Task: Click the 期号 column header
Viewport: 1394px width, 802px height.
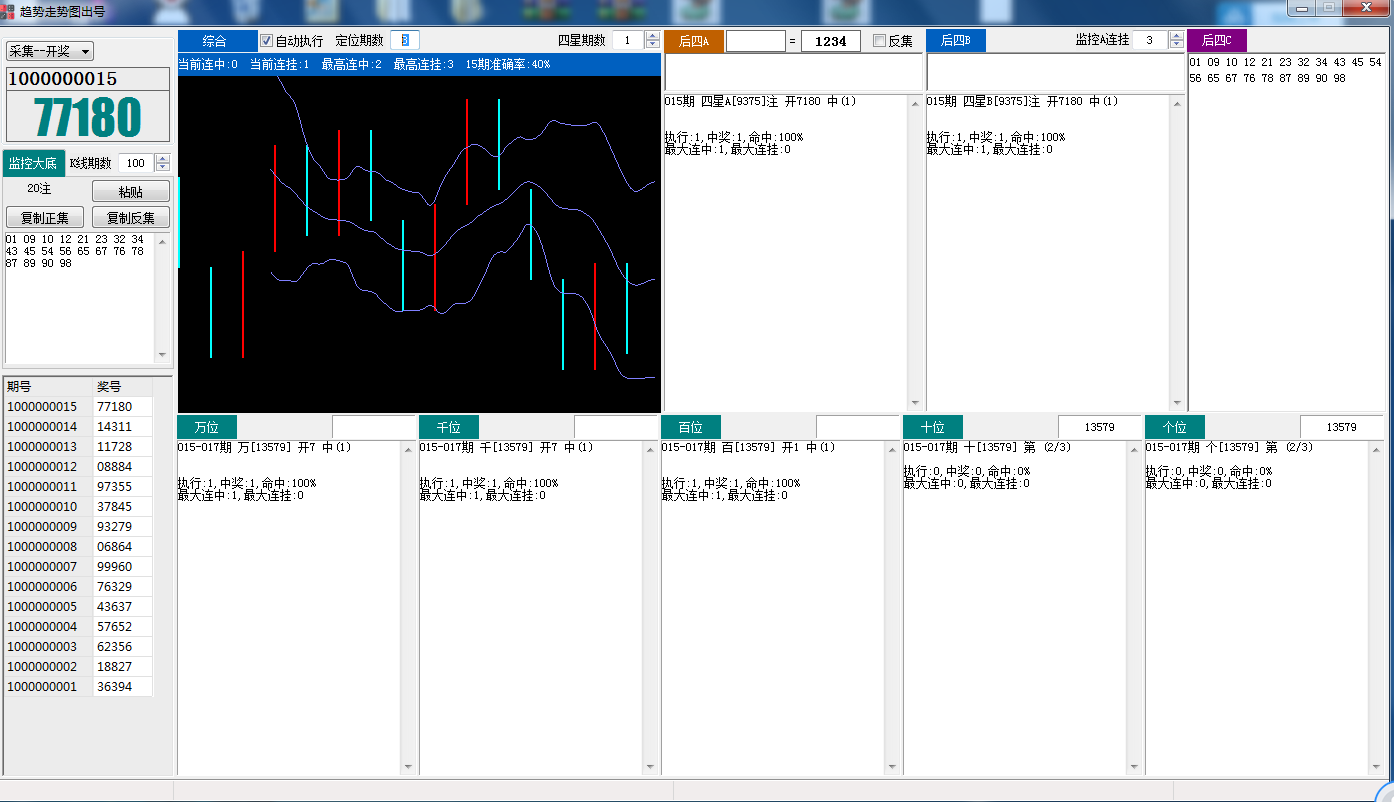Action: 48,386
